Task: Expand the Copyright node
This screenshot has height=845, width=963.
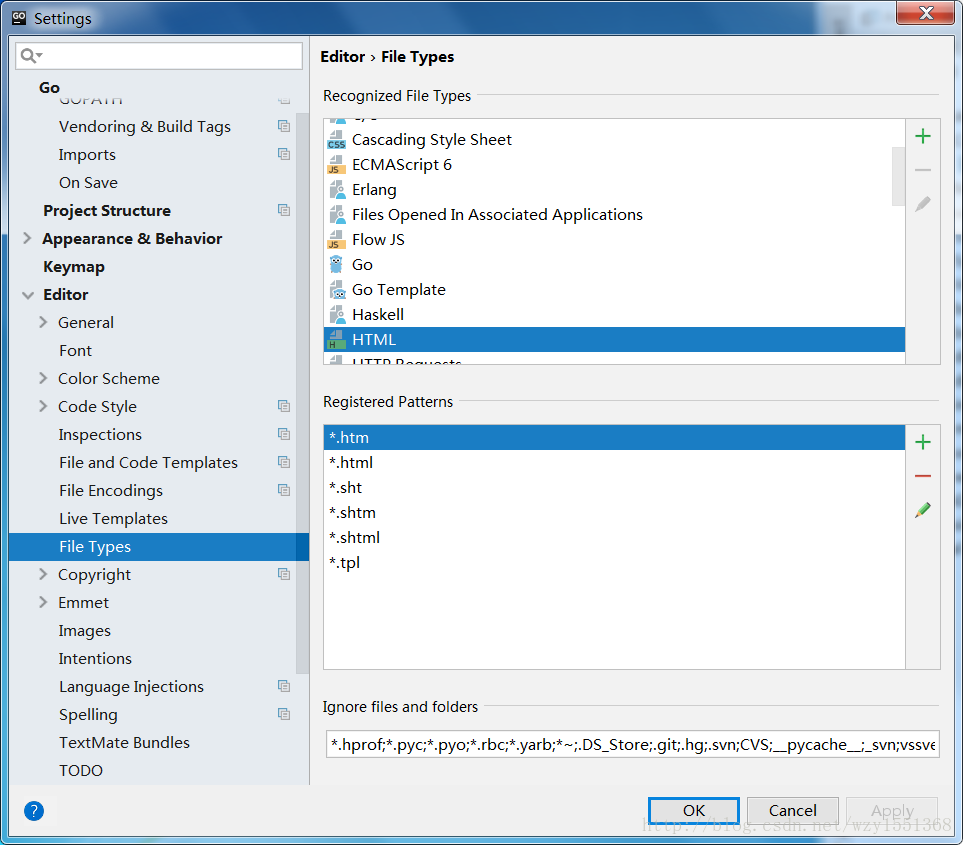Action: (43, 574)
